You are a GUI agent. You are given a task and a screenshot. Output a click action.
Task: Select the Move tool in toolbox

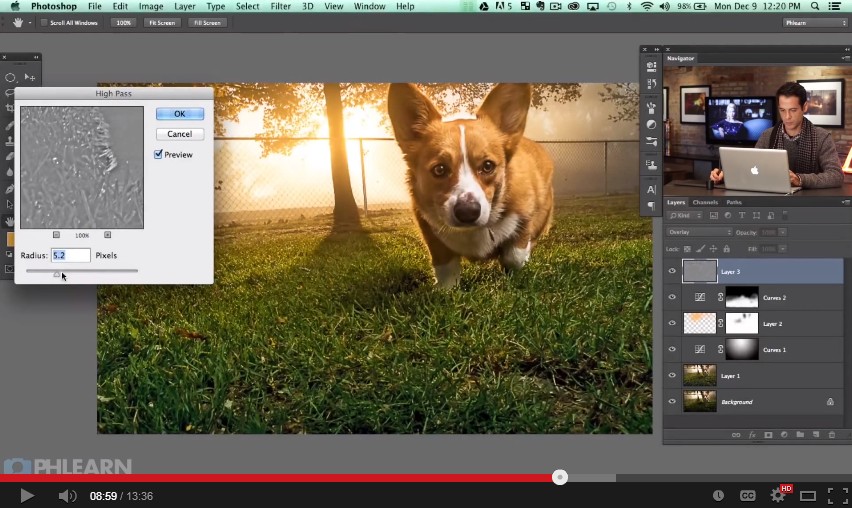point(30,78)
